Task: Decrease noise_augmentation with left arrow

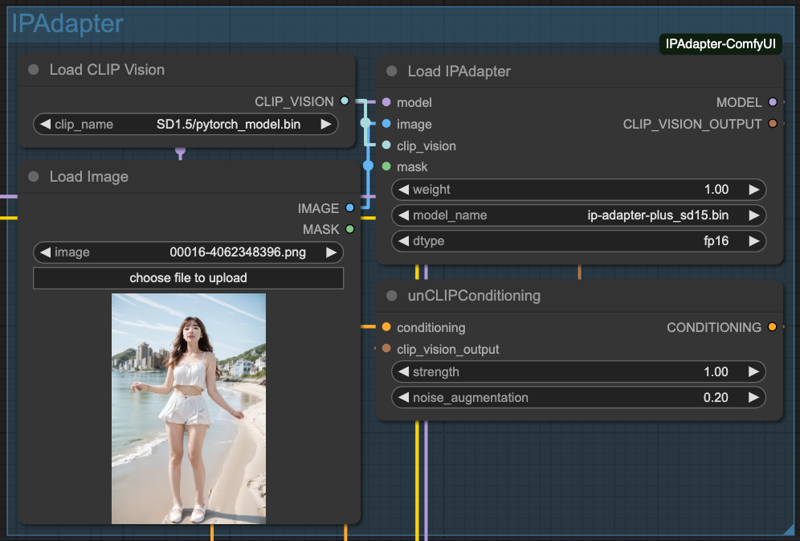Action: click(404, 397)
